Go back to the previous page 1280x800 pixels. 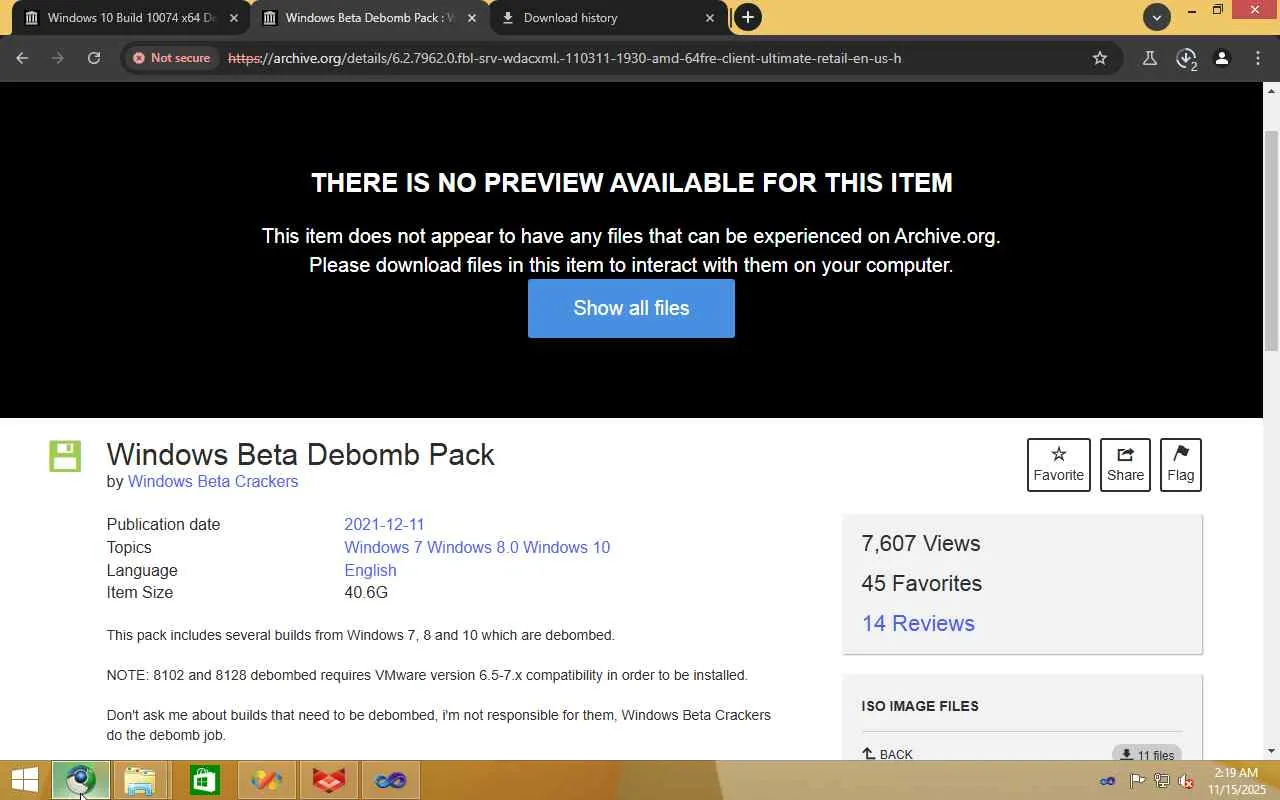(x=22, y=58)
